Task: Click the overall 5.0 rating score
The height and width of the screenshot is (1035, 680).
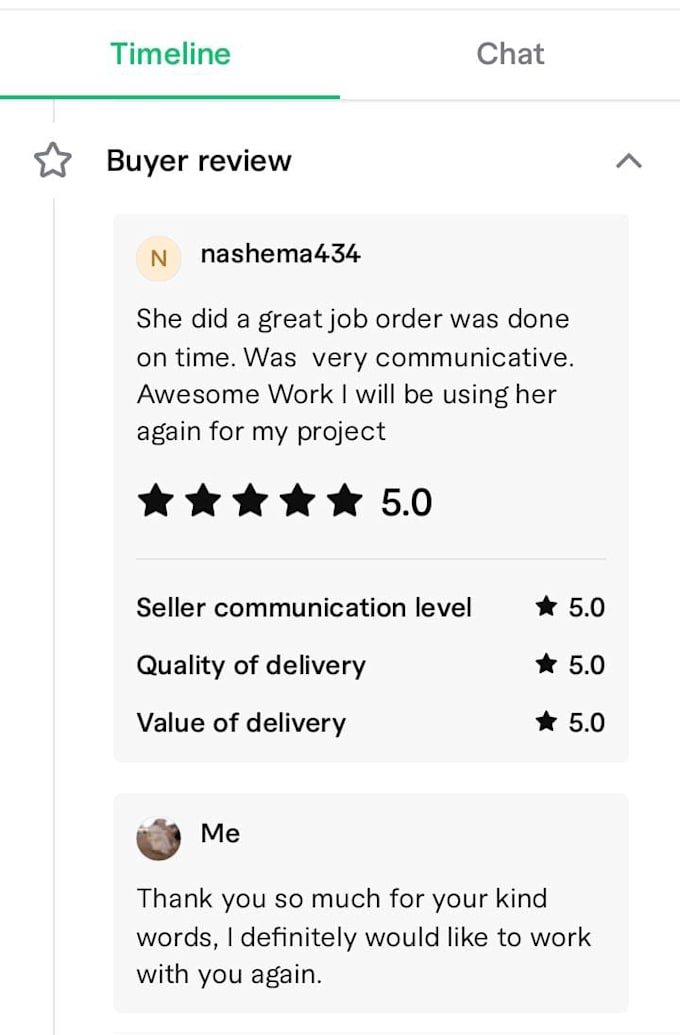Action: [406, 502]
